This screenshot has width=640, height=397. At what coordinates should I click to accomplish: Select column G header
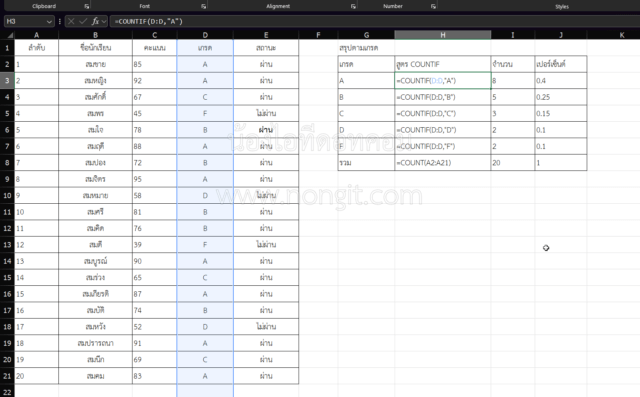pyautogui.click(x=366, y=35)
